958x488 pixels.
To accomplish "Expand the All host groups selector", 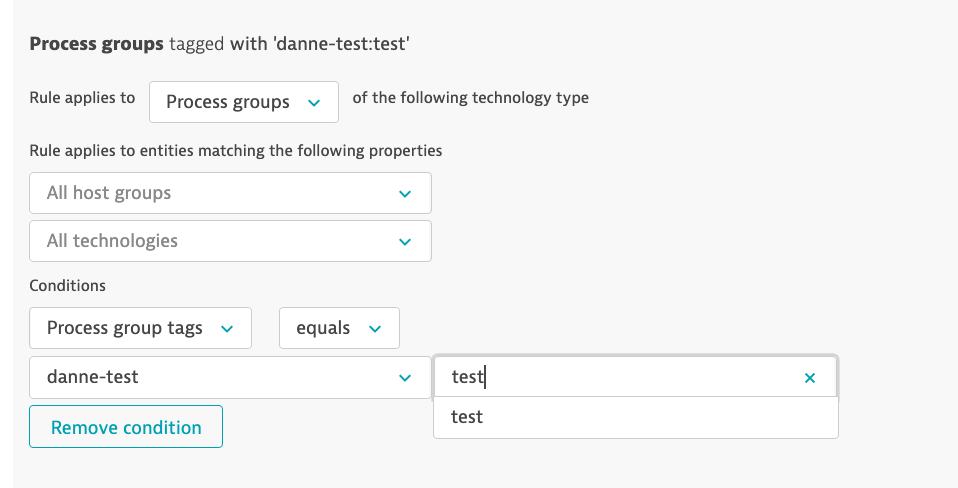I will point(230,193).
